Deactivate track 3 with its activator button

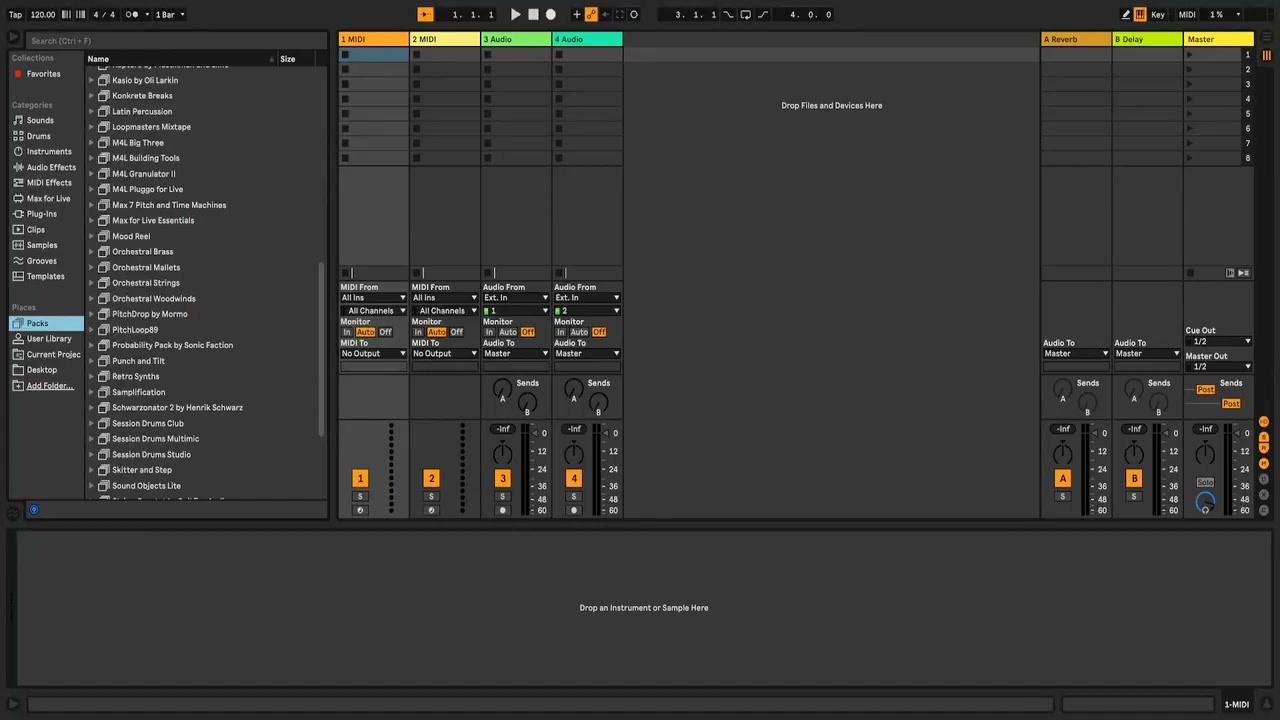click(x=502, y=479)
